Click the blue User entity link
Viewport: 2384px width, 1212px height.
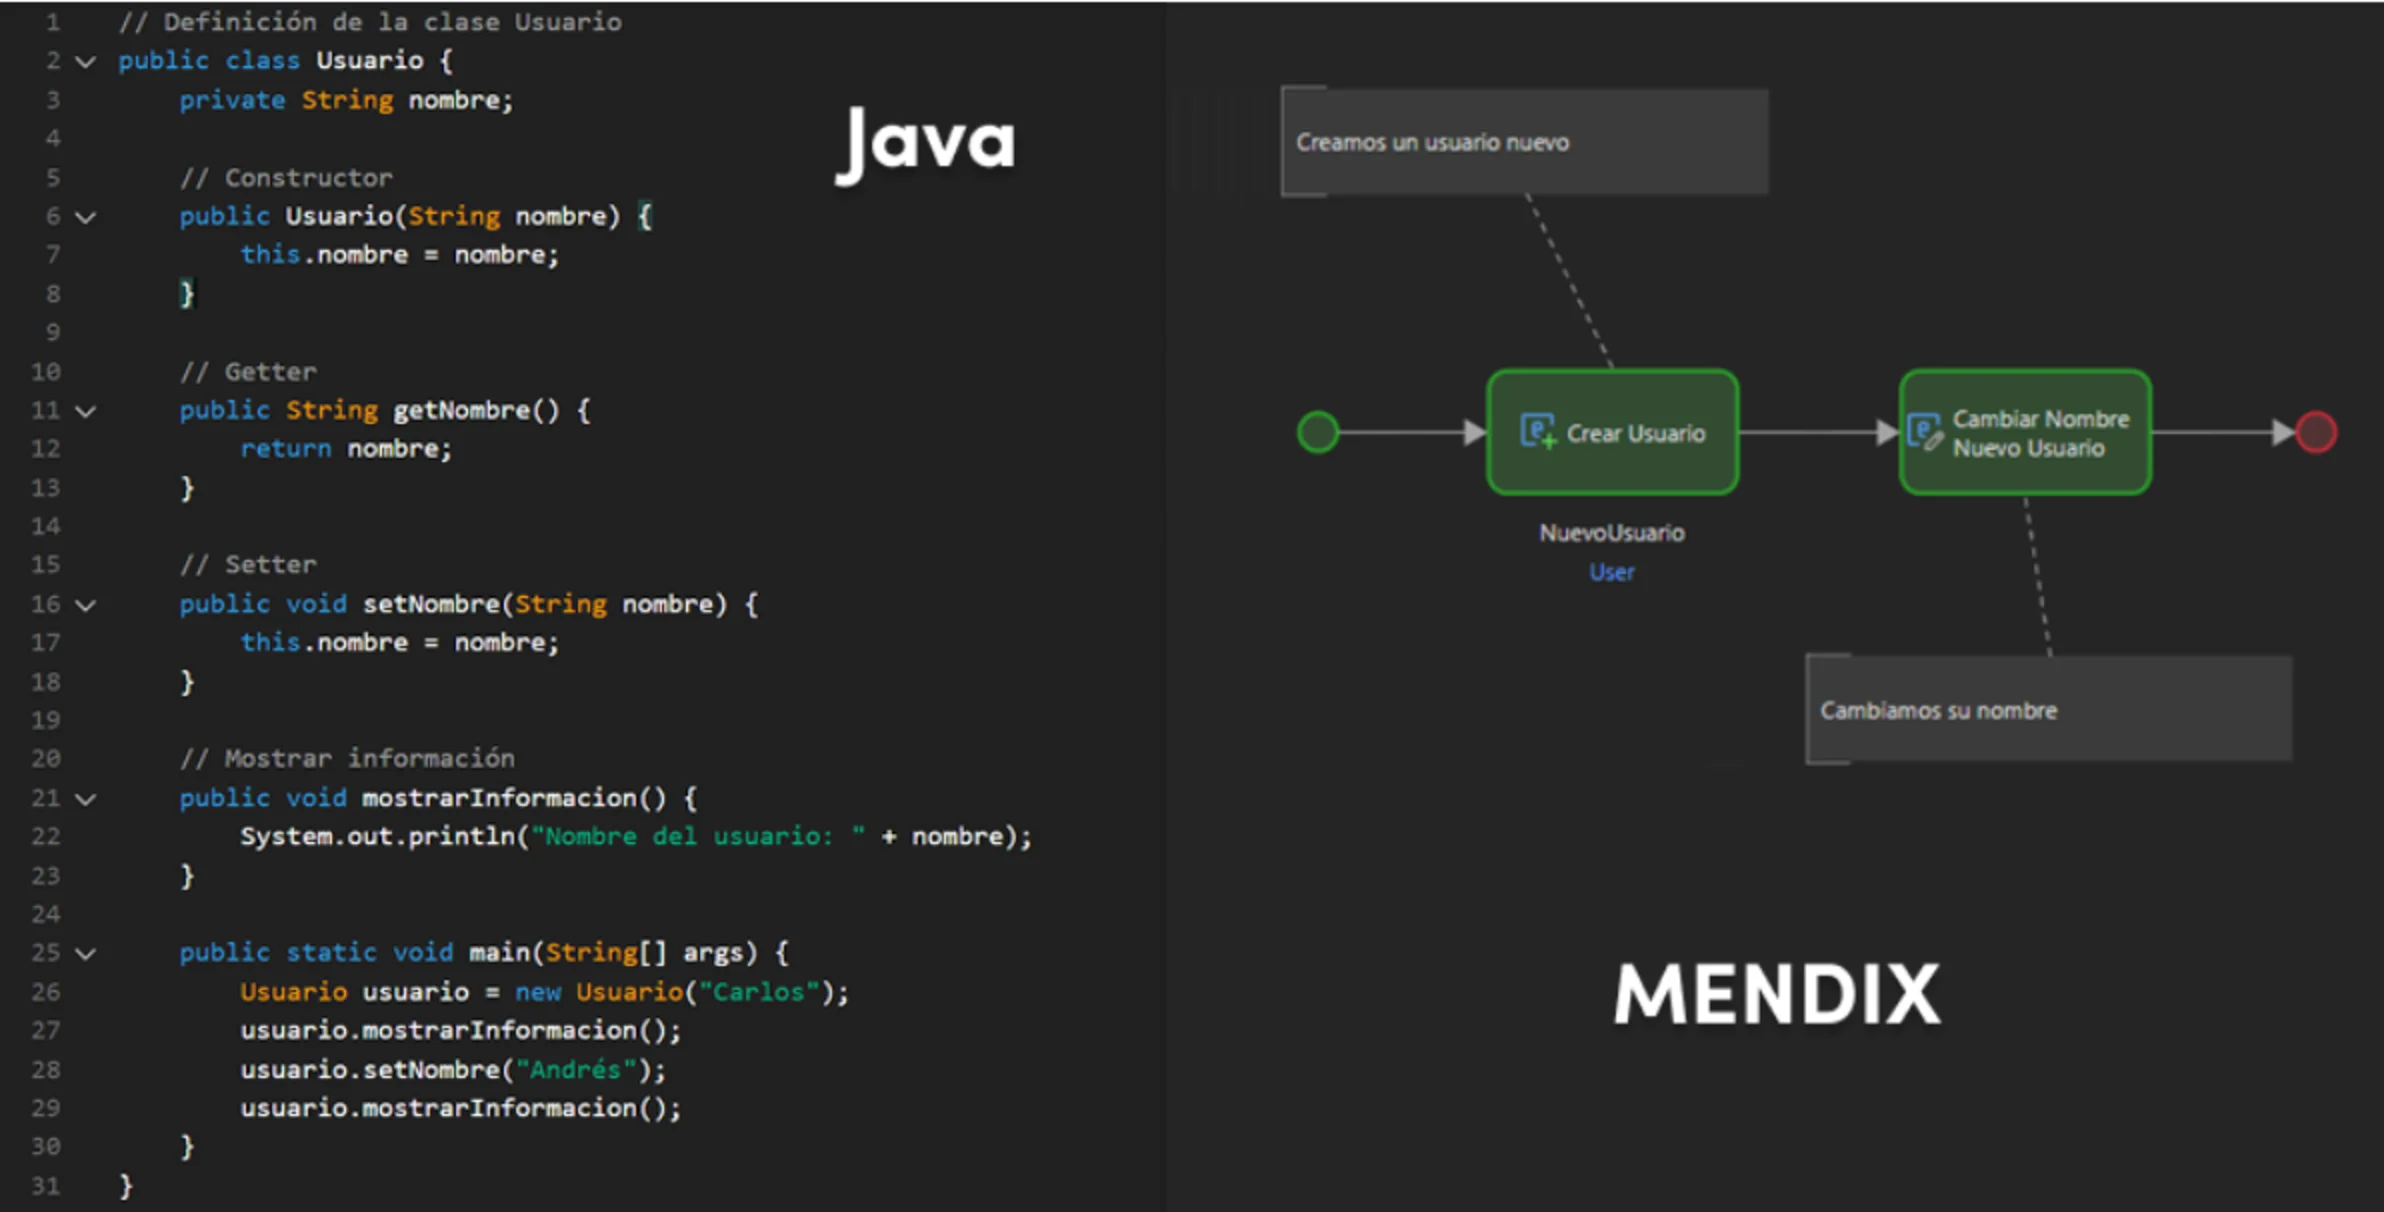(x=1611, y=572)
